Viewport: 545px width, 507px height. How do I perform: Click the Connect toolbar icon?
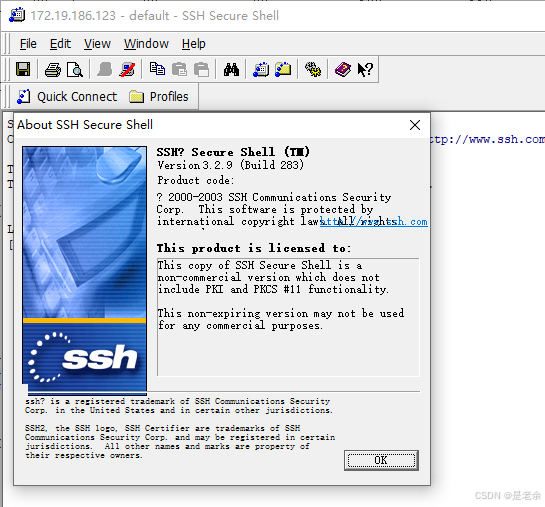click(x=104, y=69)
